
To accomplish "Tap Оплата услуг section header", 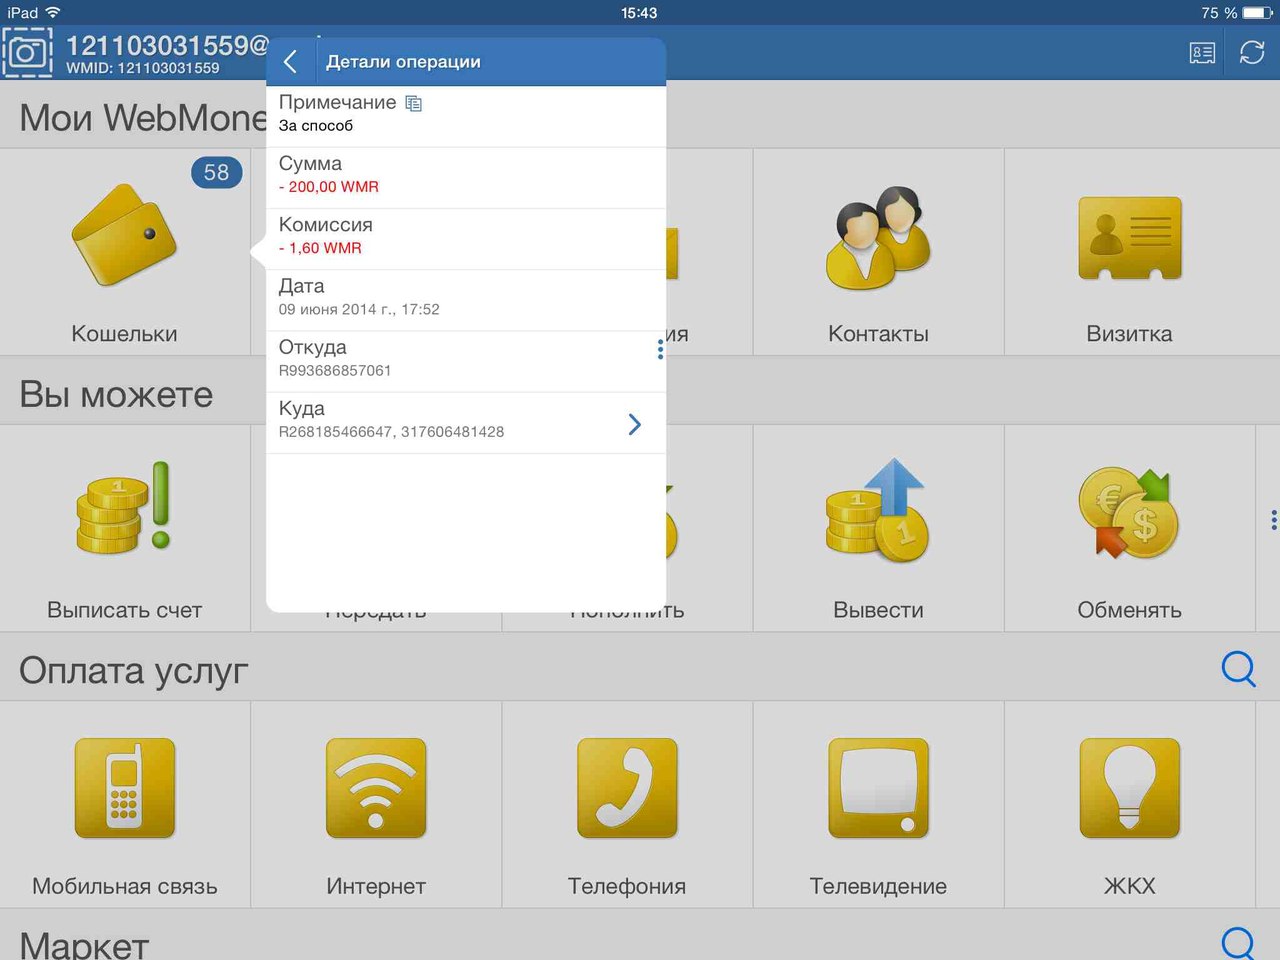I will coord(133,671).
